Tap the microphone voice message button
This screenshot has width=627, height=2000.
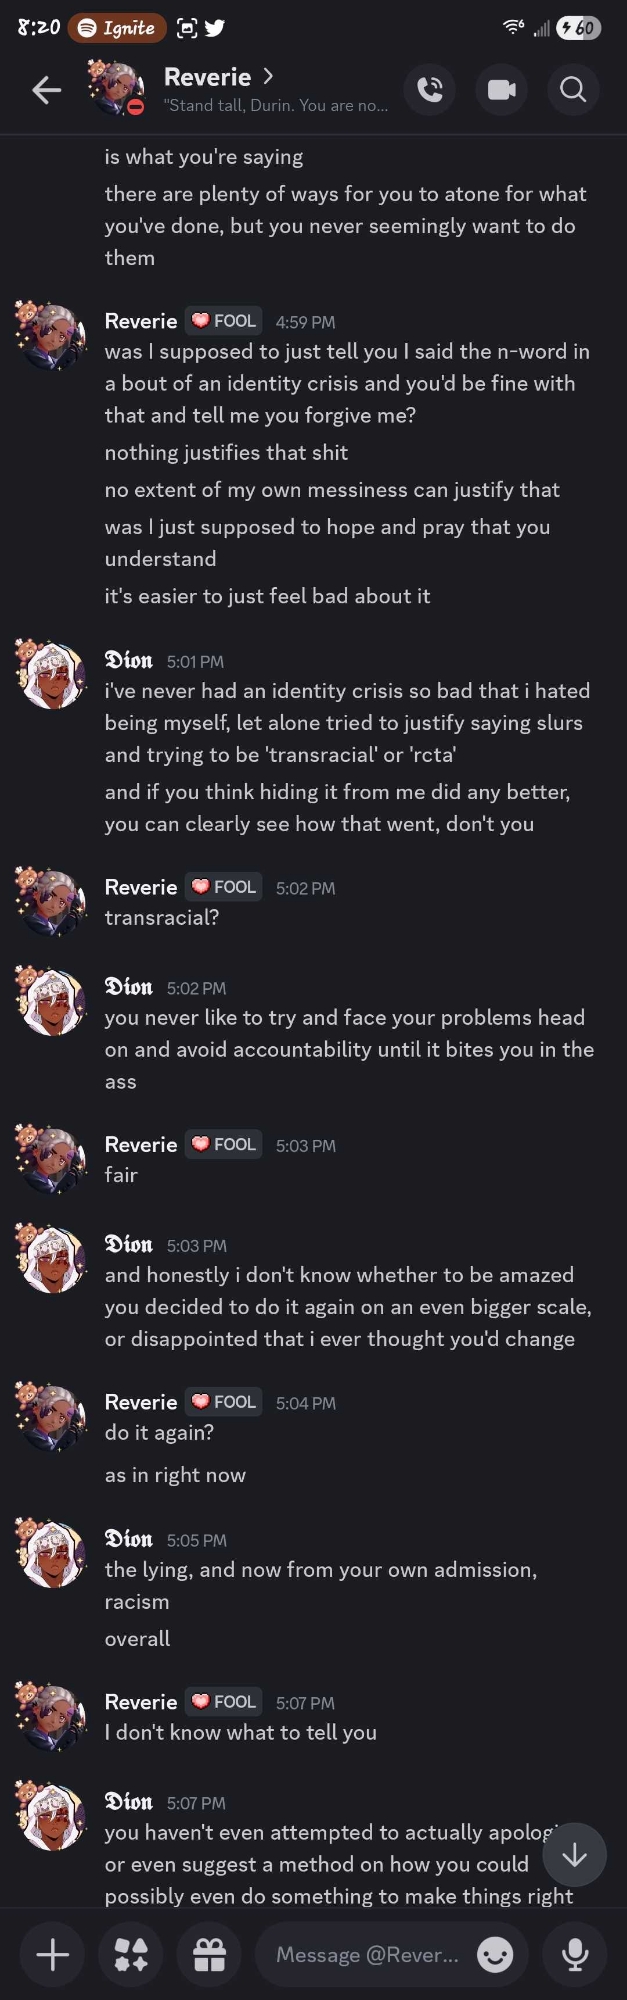point(575,1954)
